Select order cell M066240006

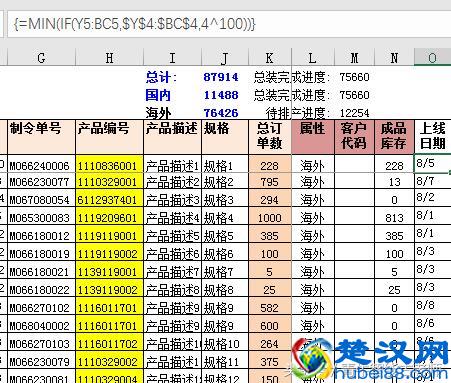(x=41, y=164)
